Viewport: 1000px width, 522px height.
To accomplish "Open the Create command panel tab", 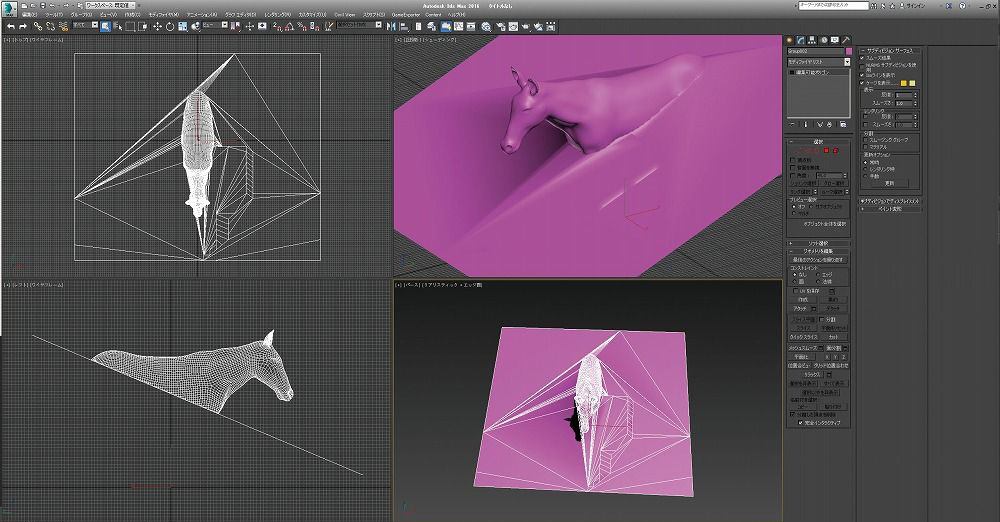I will [789, 40].
